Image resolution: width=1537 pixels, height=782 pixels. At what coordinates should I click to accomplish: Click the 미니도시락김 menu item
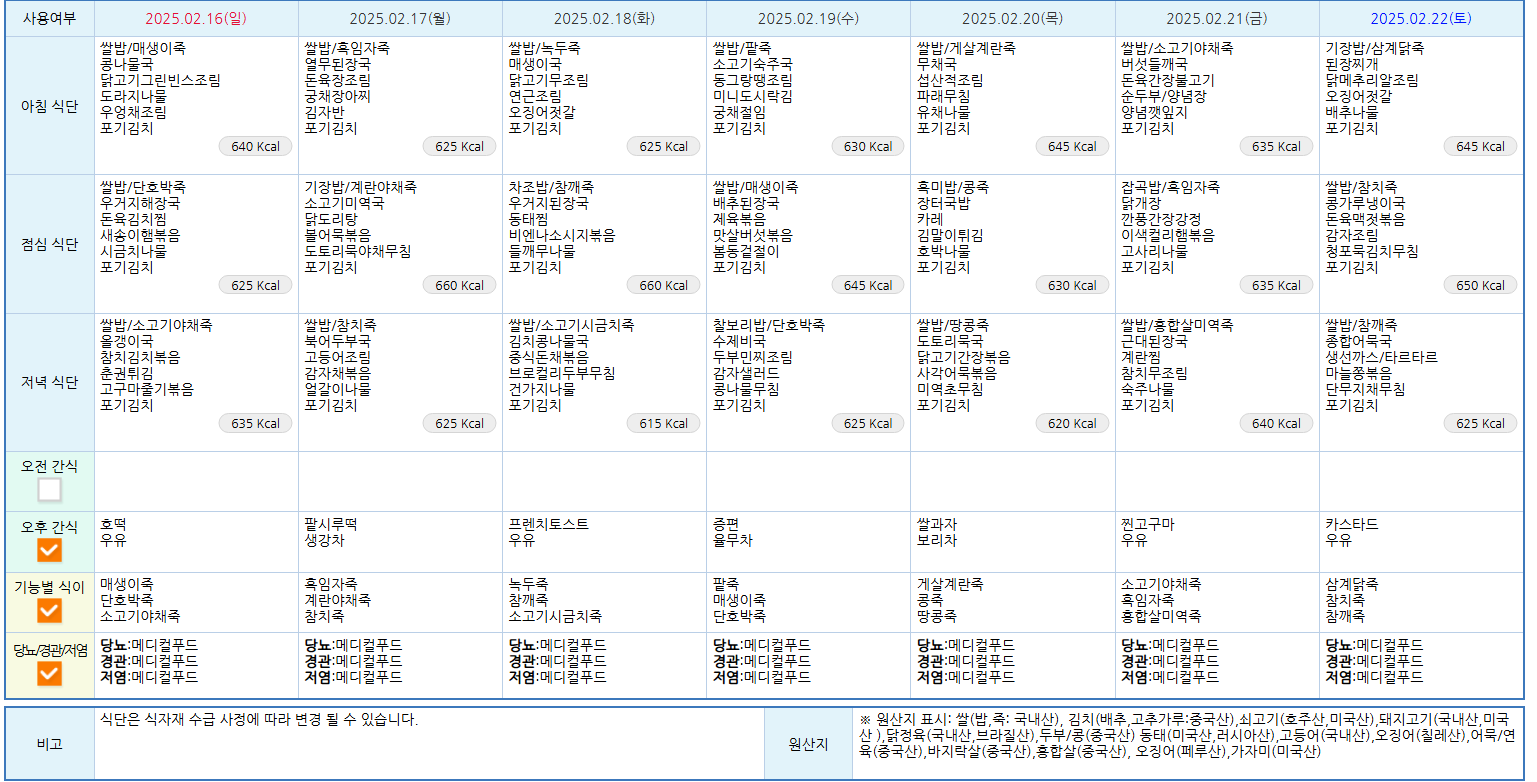(752, 96)
